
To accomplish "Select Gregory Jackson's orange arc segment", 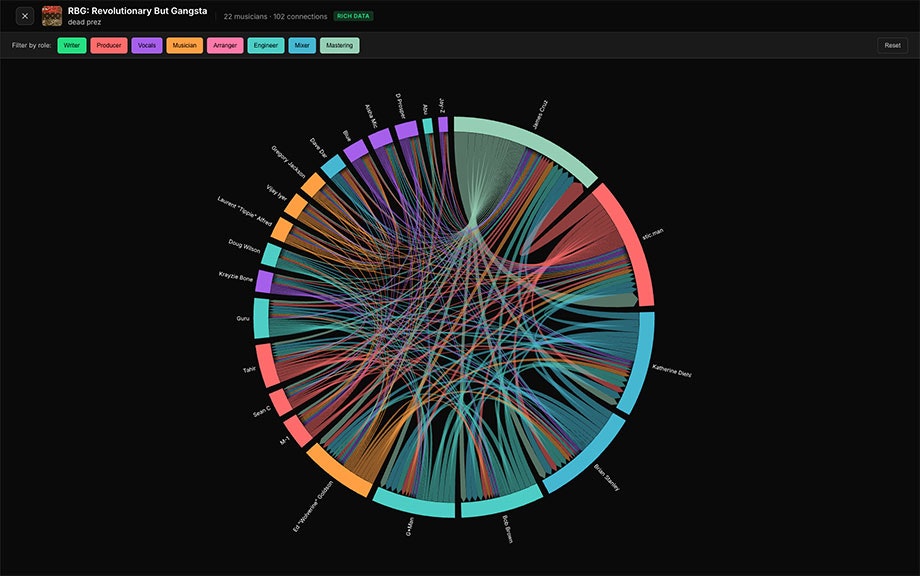I will point(313,184).
